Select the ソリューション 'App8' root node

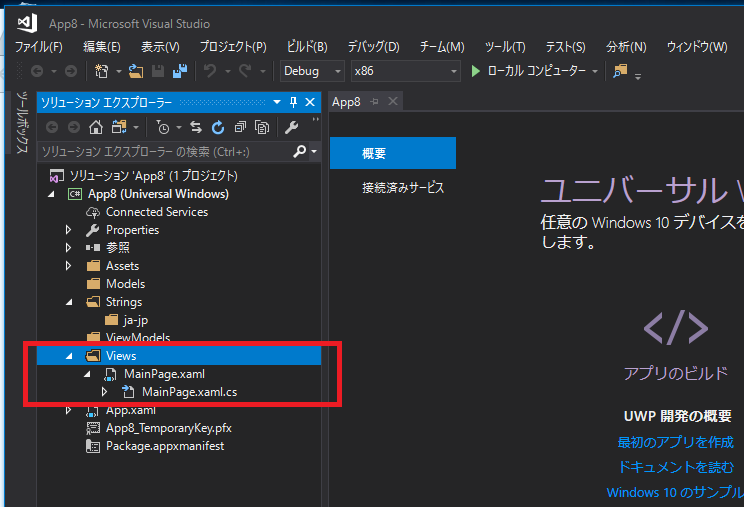tap(154, 176)
